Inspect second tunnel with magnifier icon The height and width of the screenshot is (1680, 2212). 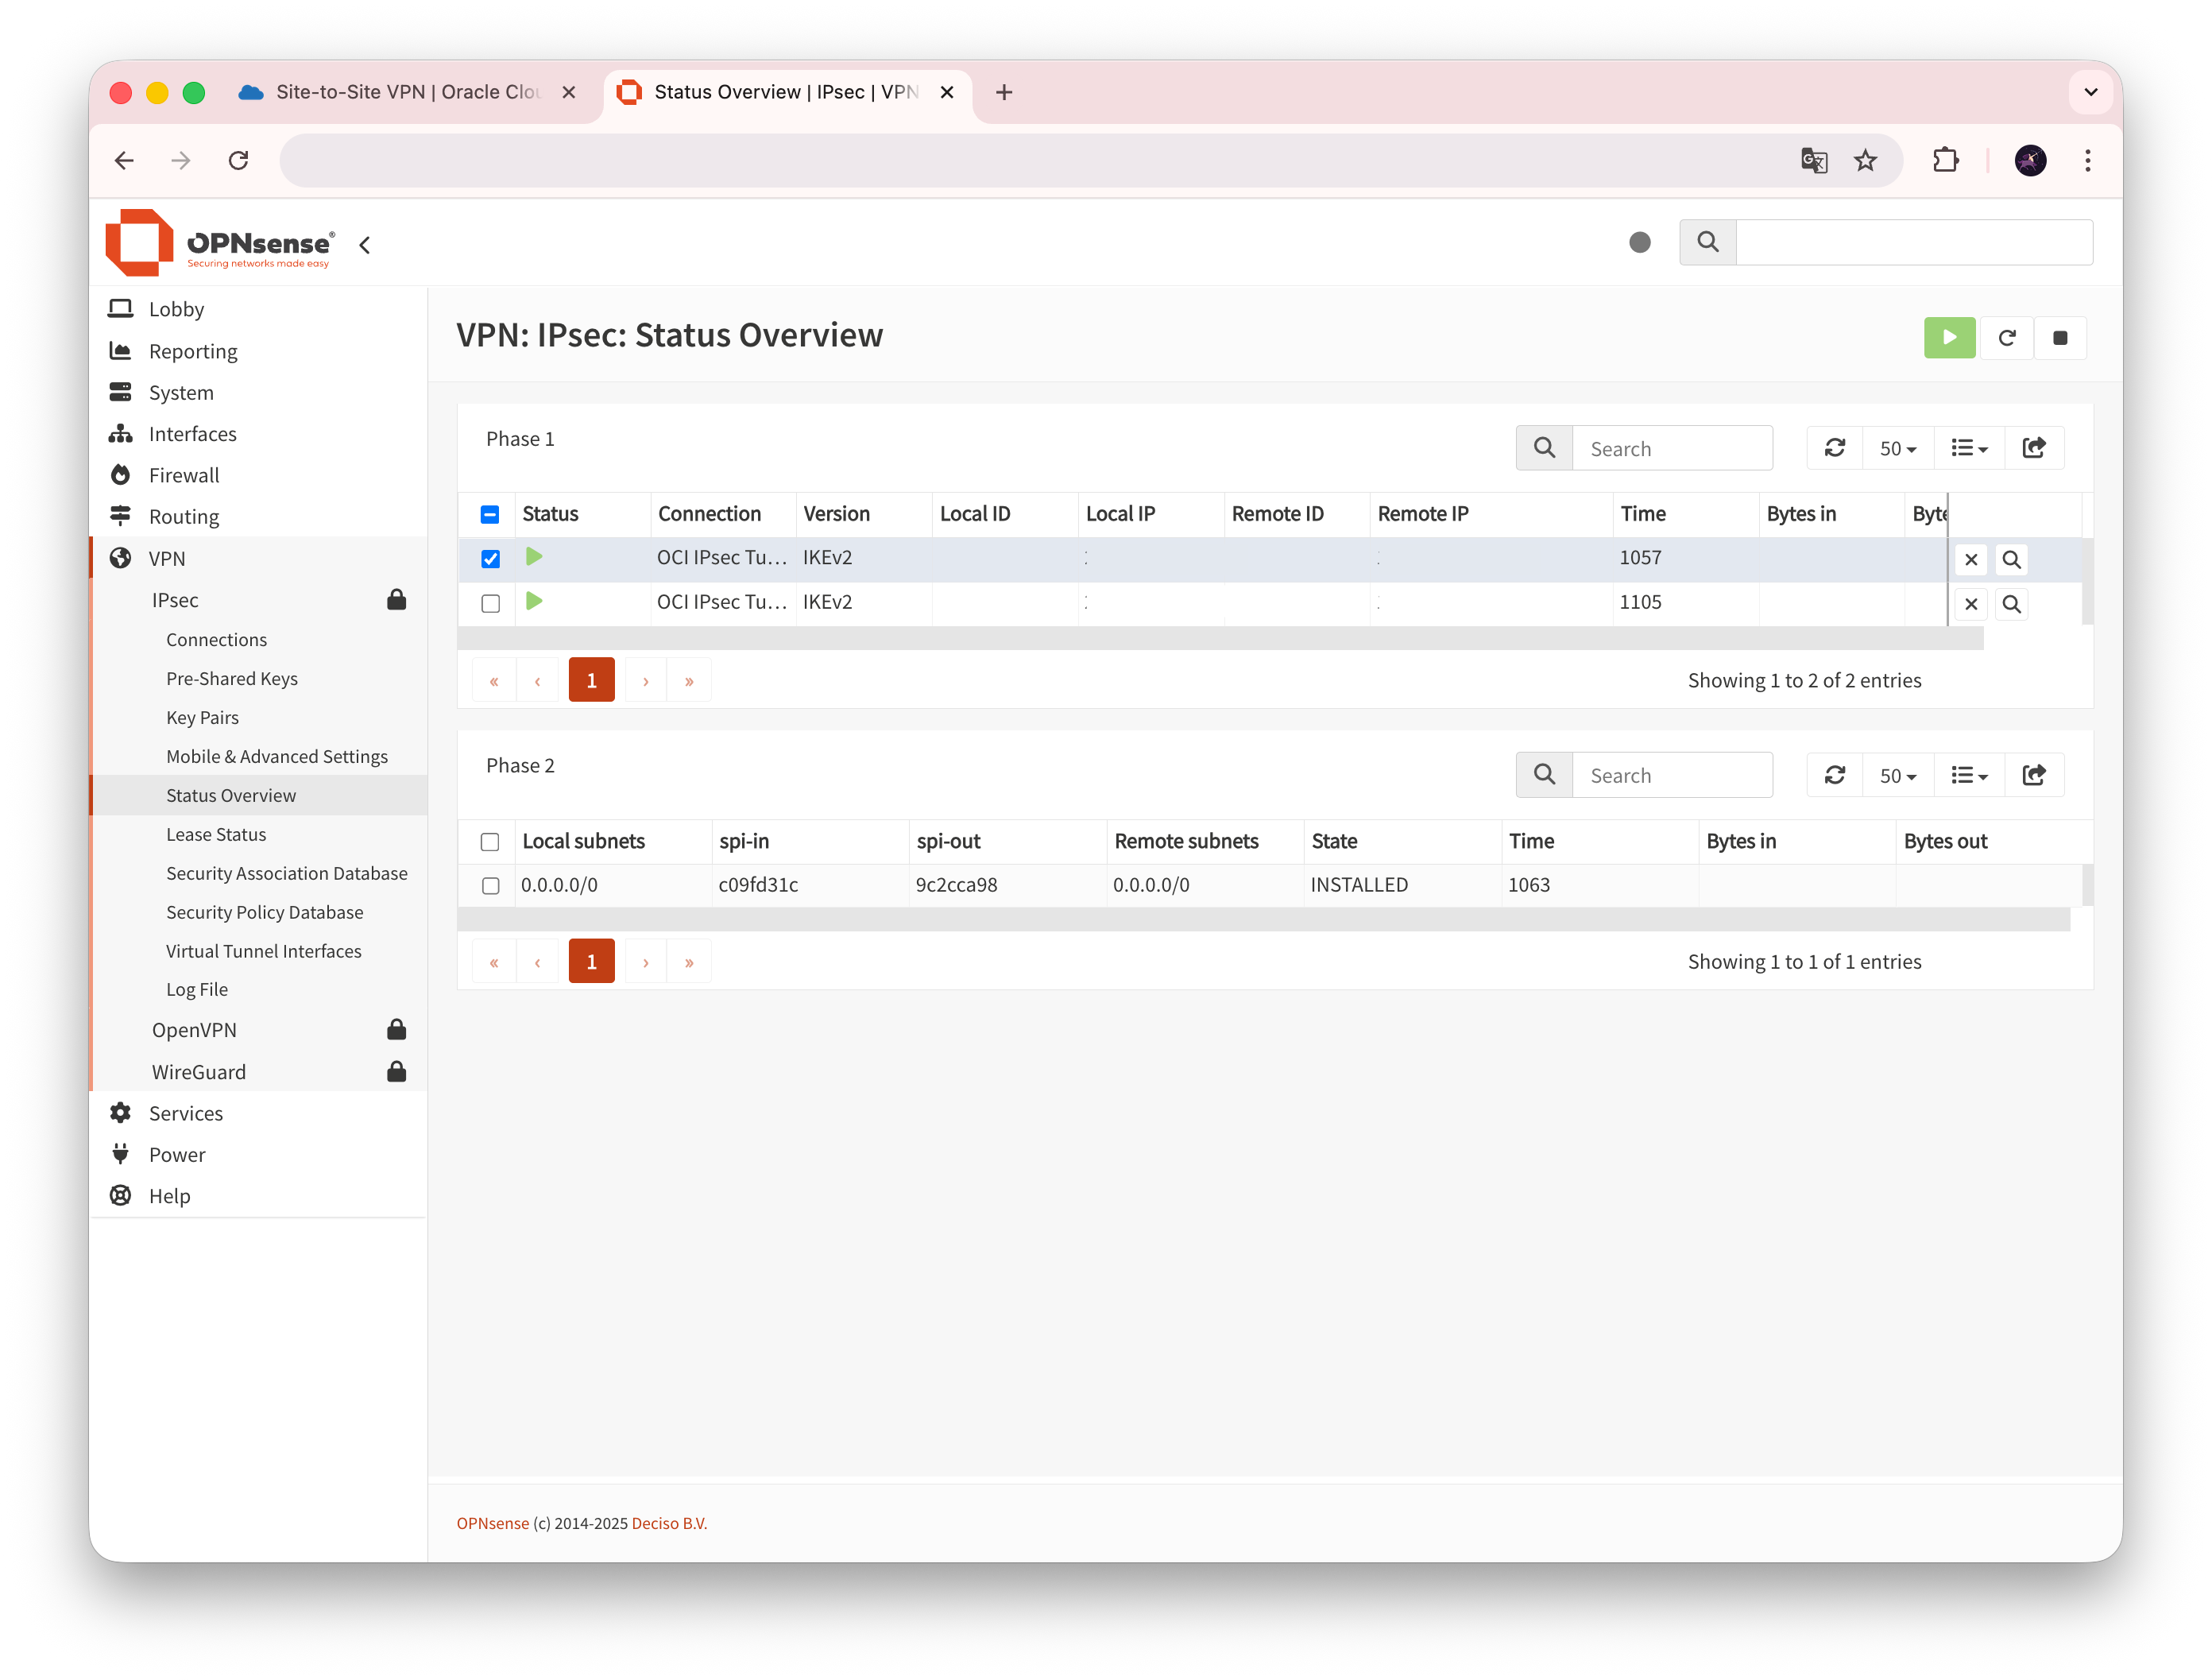2011,604
